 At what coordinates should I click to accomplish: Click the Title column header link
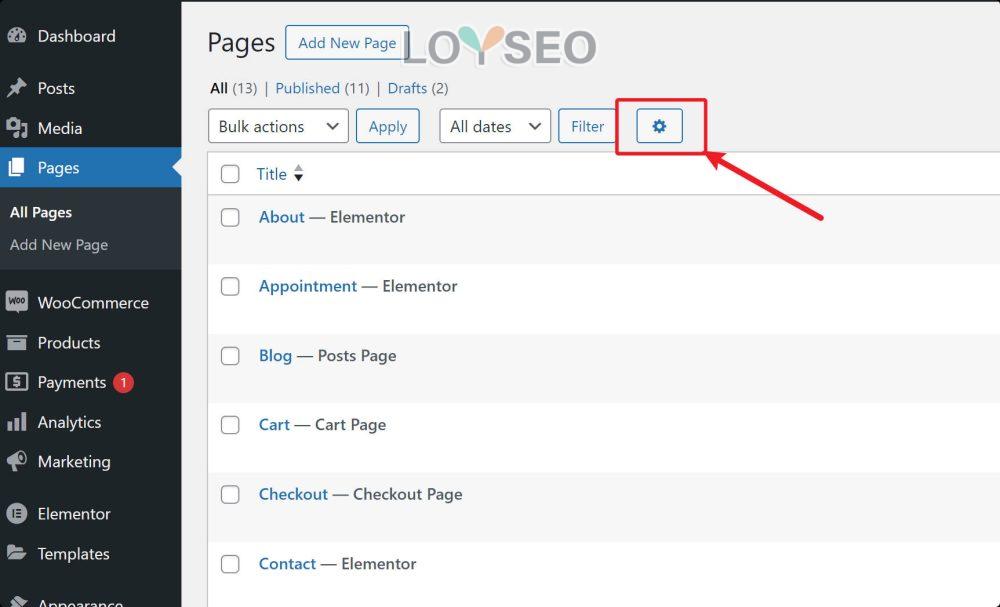(271, 174)
